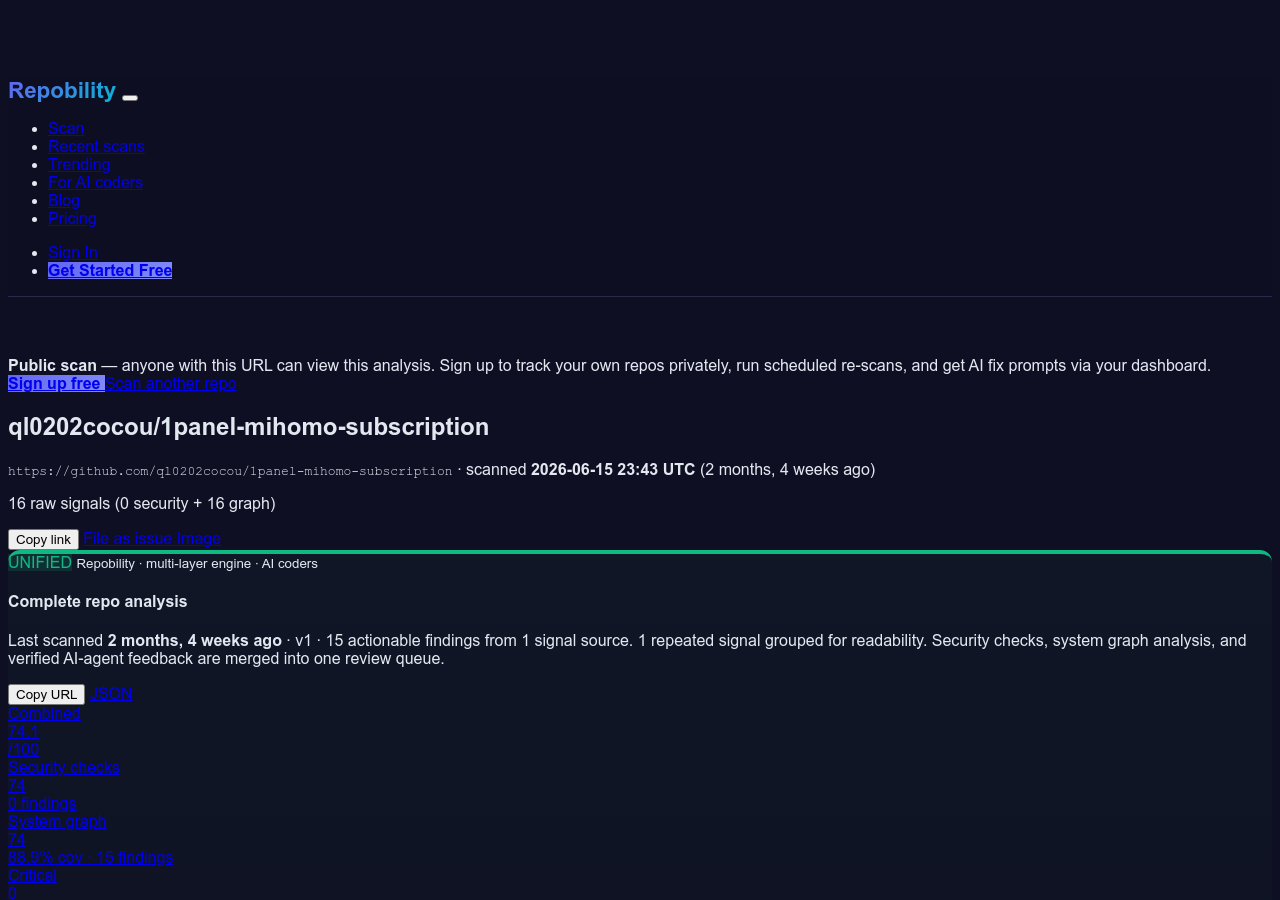The image size is (1280, 900).
Task: Open the System graph link
Action: [x=57, y=821]
